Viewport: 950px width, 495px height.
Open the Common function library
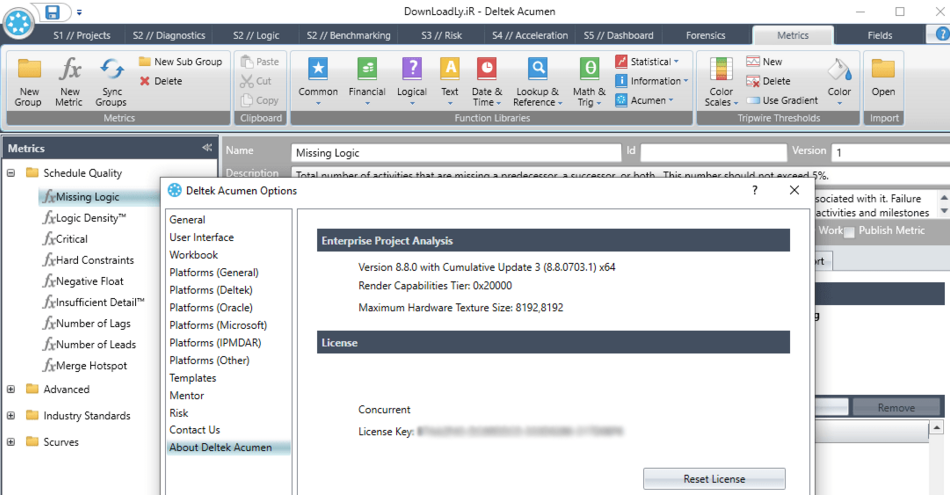[317, 81]
